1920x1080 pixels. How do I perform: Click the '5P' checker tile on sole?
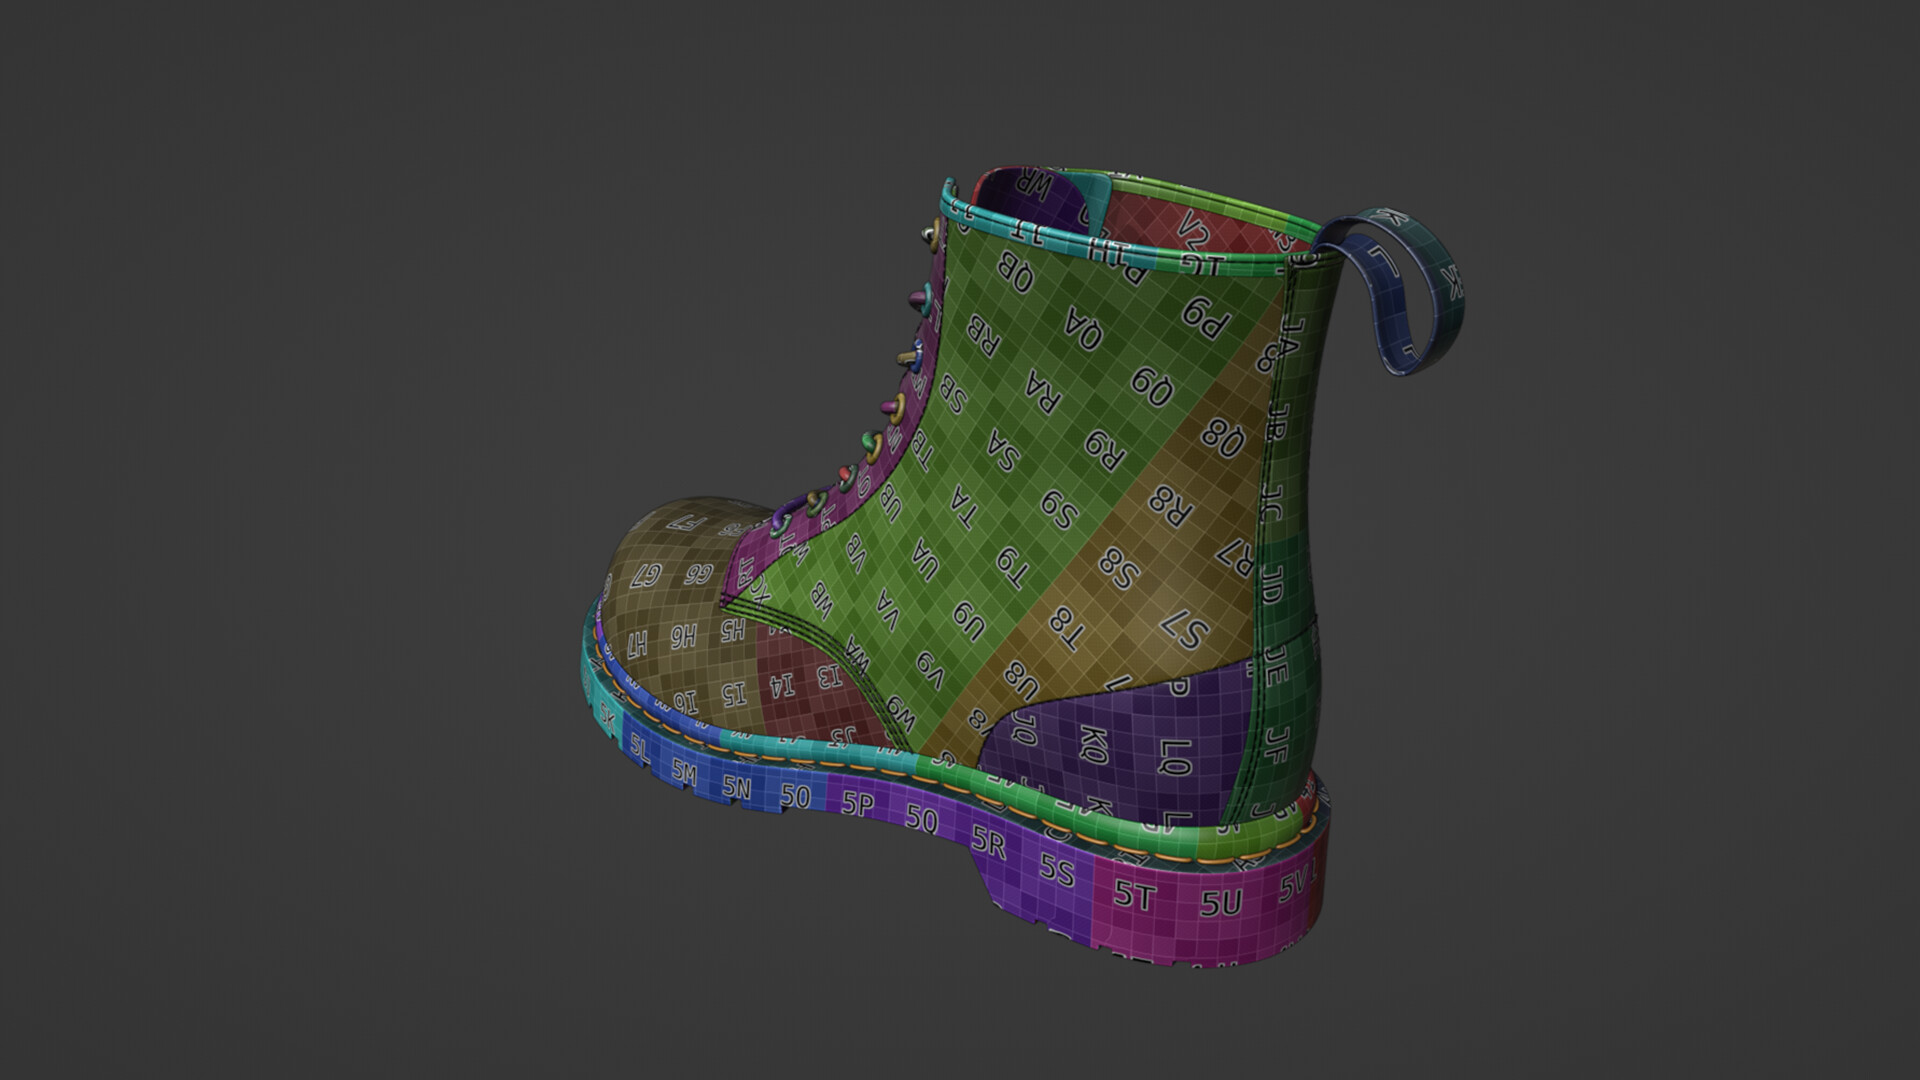857,804
